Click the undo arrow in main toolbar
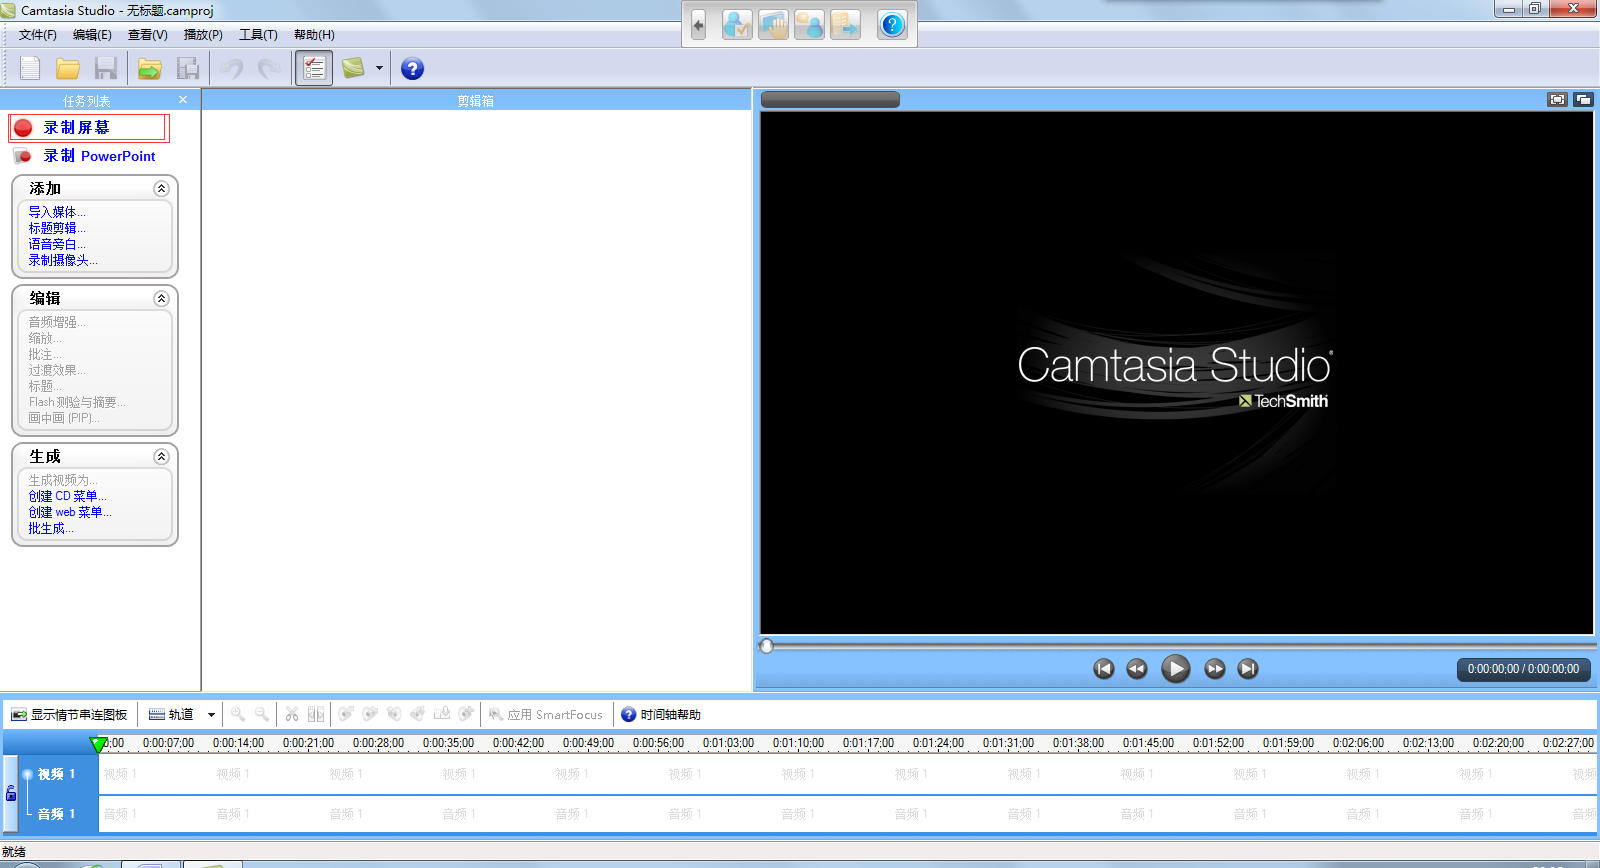The image size is (1600, 868). point(232,68)
